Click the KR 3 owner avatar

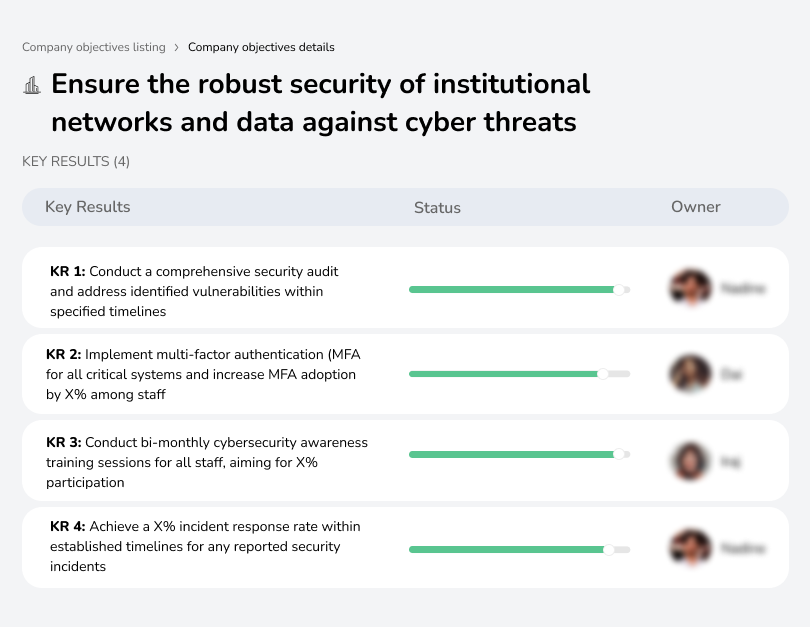[x=691, y=461]
